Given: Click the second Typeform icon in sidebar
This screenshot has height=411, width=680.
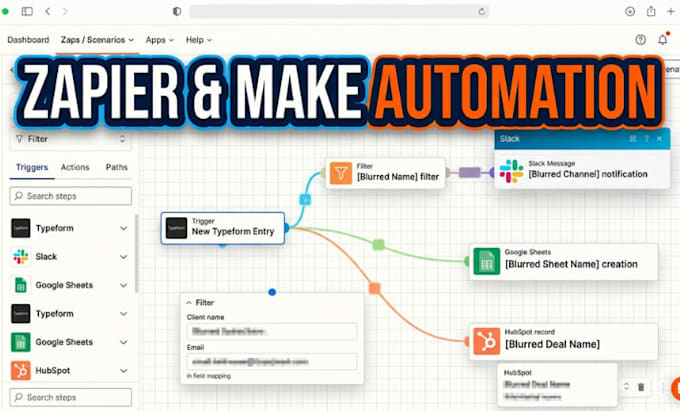Looking at the screenshot, I should click(20, 313).
